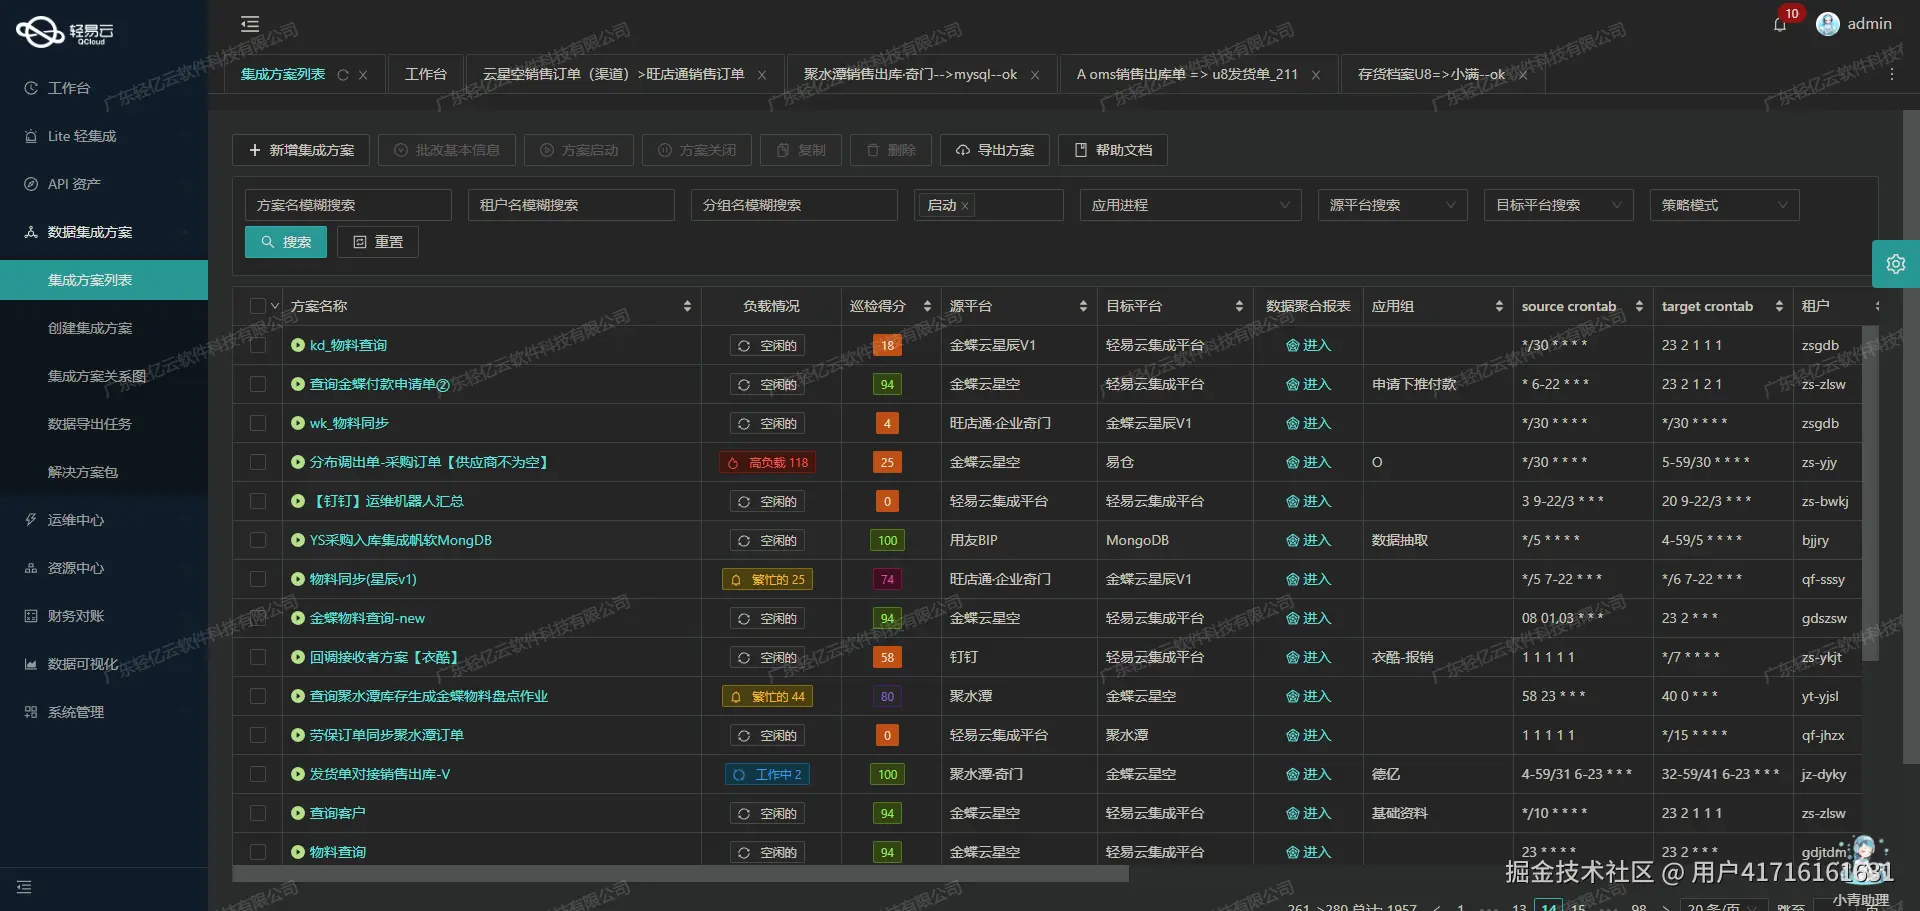Open the 策略模式 dropdown
This screenshot has height=911, width=1920.
(x=1723, y=205)
